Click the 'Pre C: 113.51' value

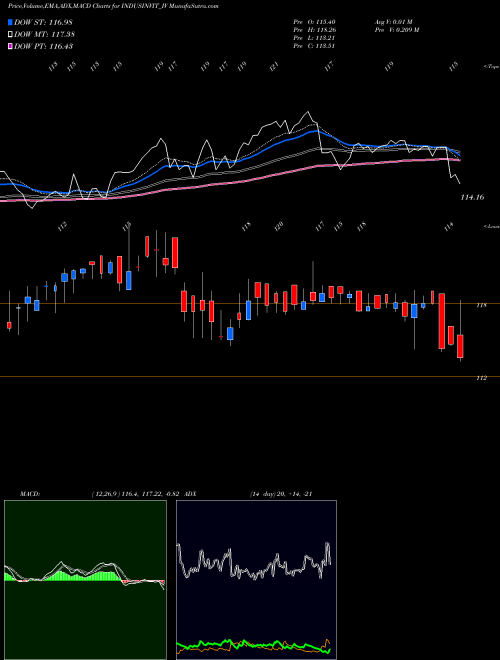click(x=314, y=46)
